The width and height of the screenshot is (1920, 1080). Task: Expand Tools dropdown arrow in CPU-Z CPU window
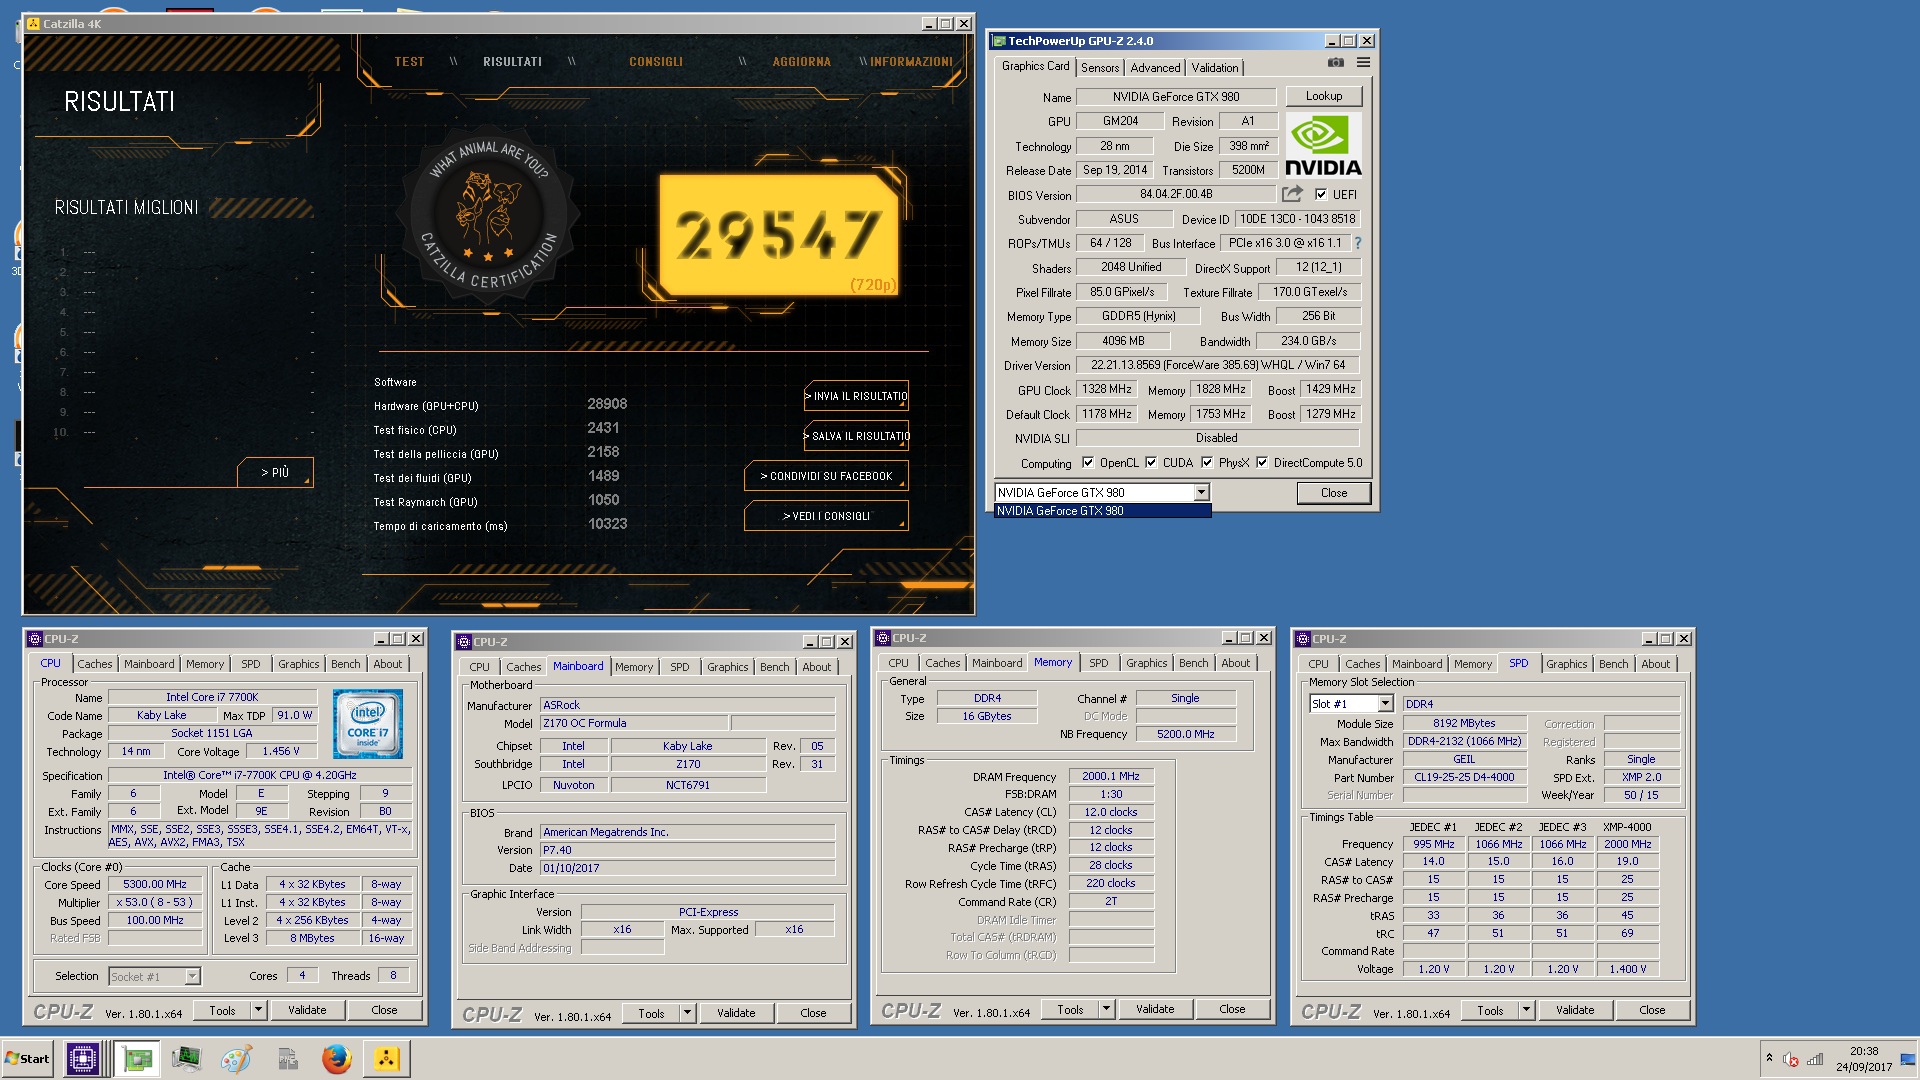(x=258, y=1010)
